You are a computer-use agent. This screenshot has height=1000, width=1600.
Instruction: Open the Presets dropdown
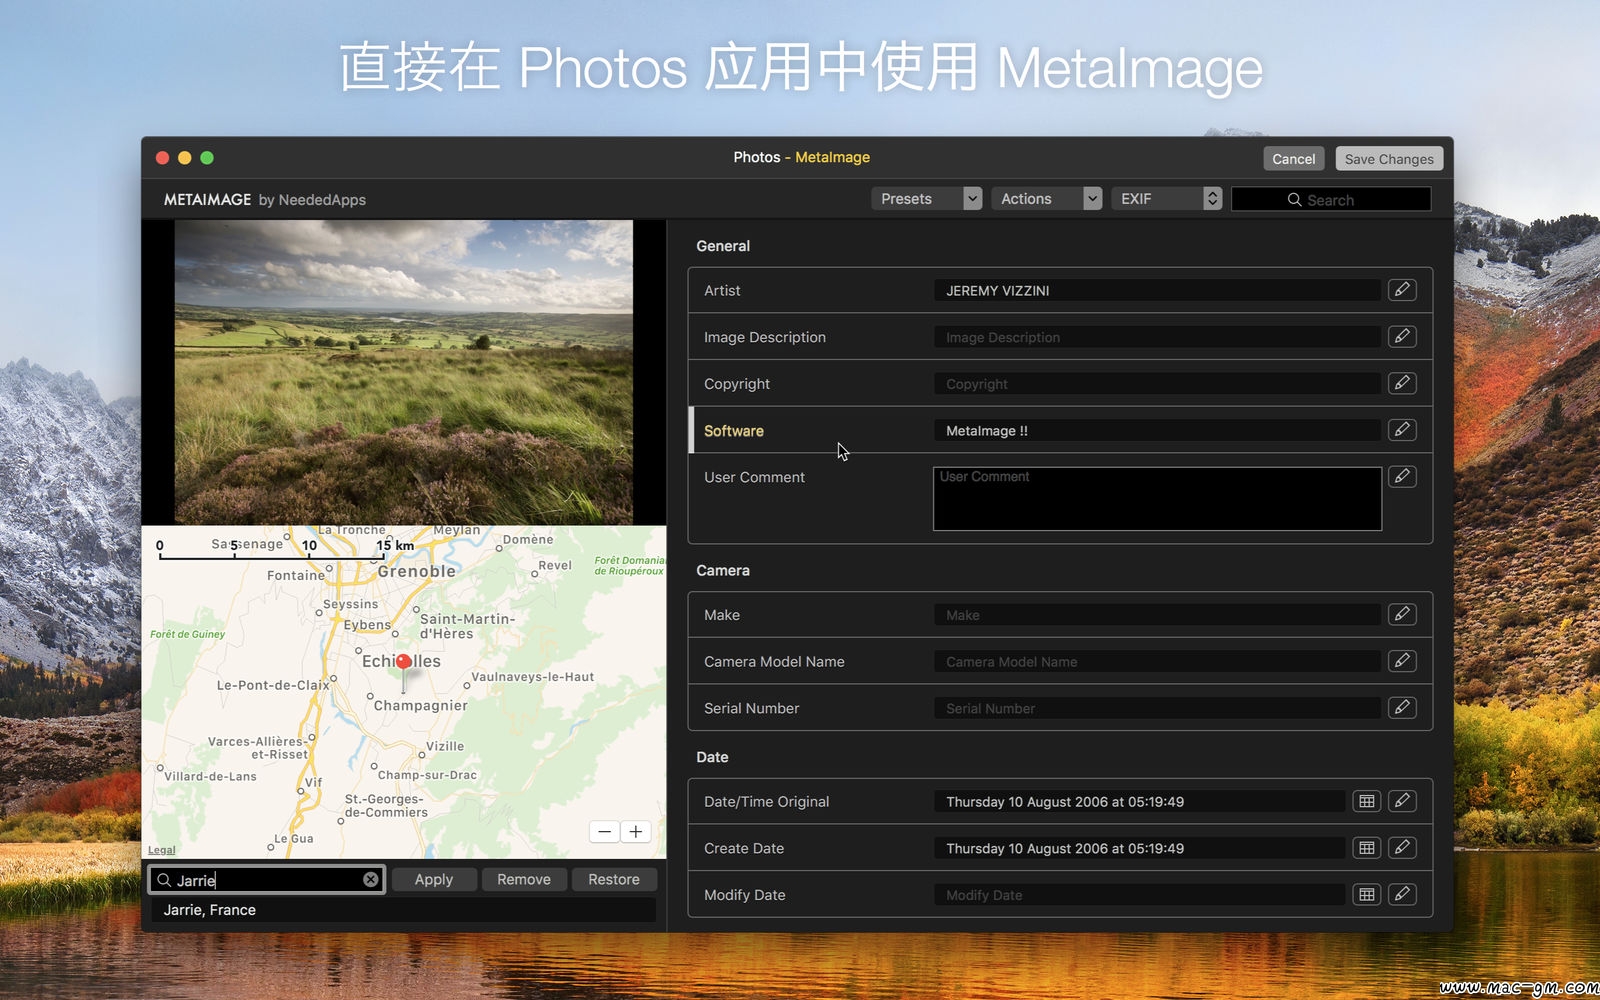[x=926, y=199]
